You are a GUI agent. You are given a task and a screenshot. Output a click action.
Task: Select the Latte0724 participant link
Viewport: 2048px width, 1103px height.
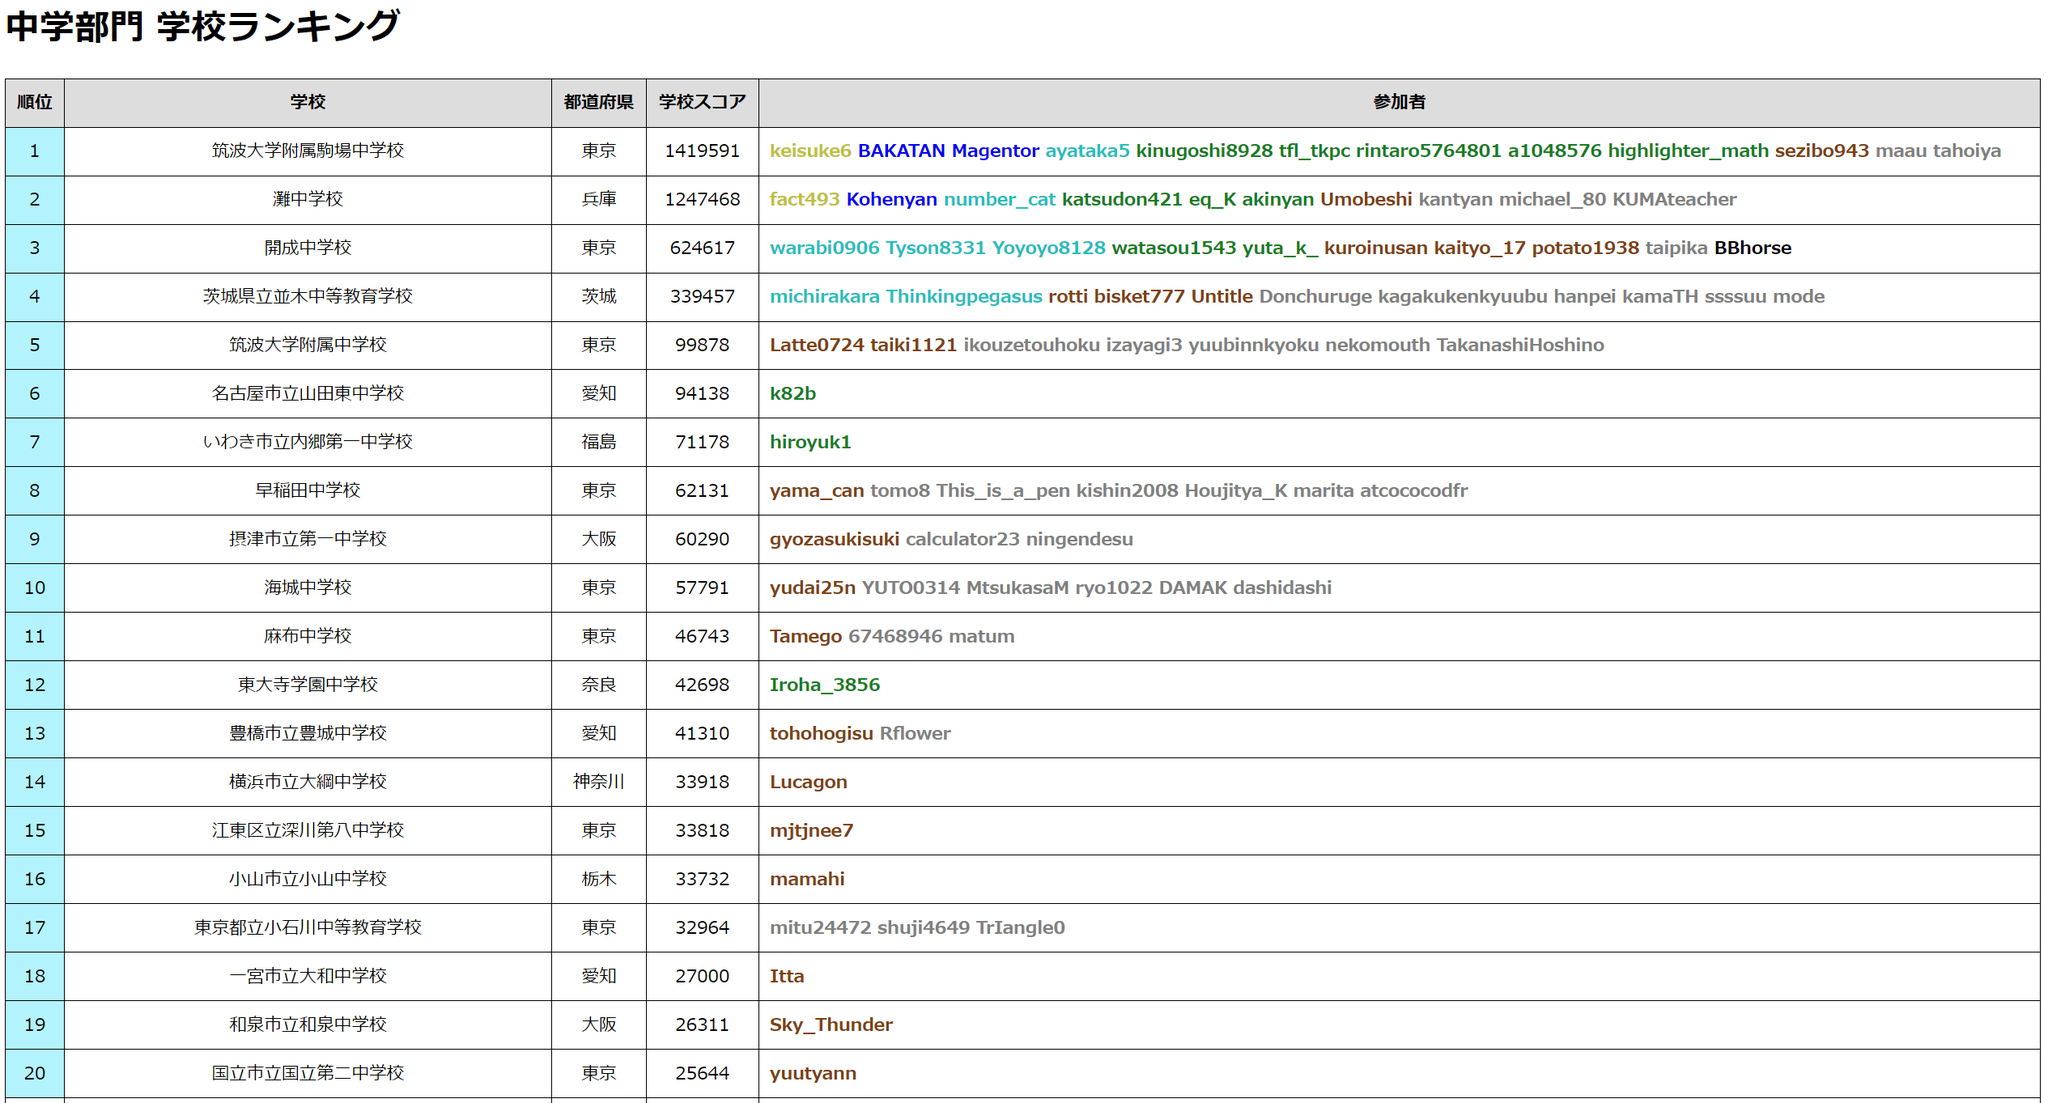812,344
